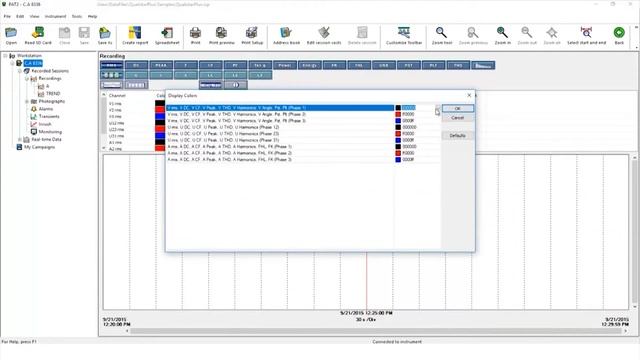The height and width of the screenshot is (360, 640).
Task: Toggle the THD recording button
Action: click(x=458, y=65)
